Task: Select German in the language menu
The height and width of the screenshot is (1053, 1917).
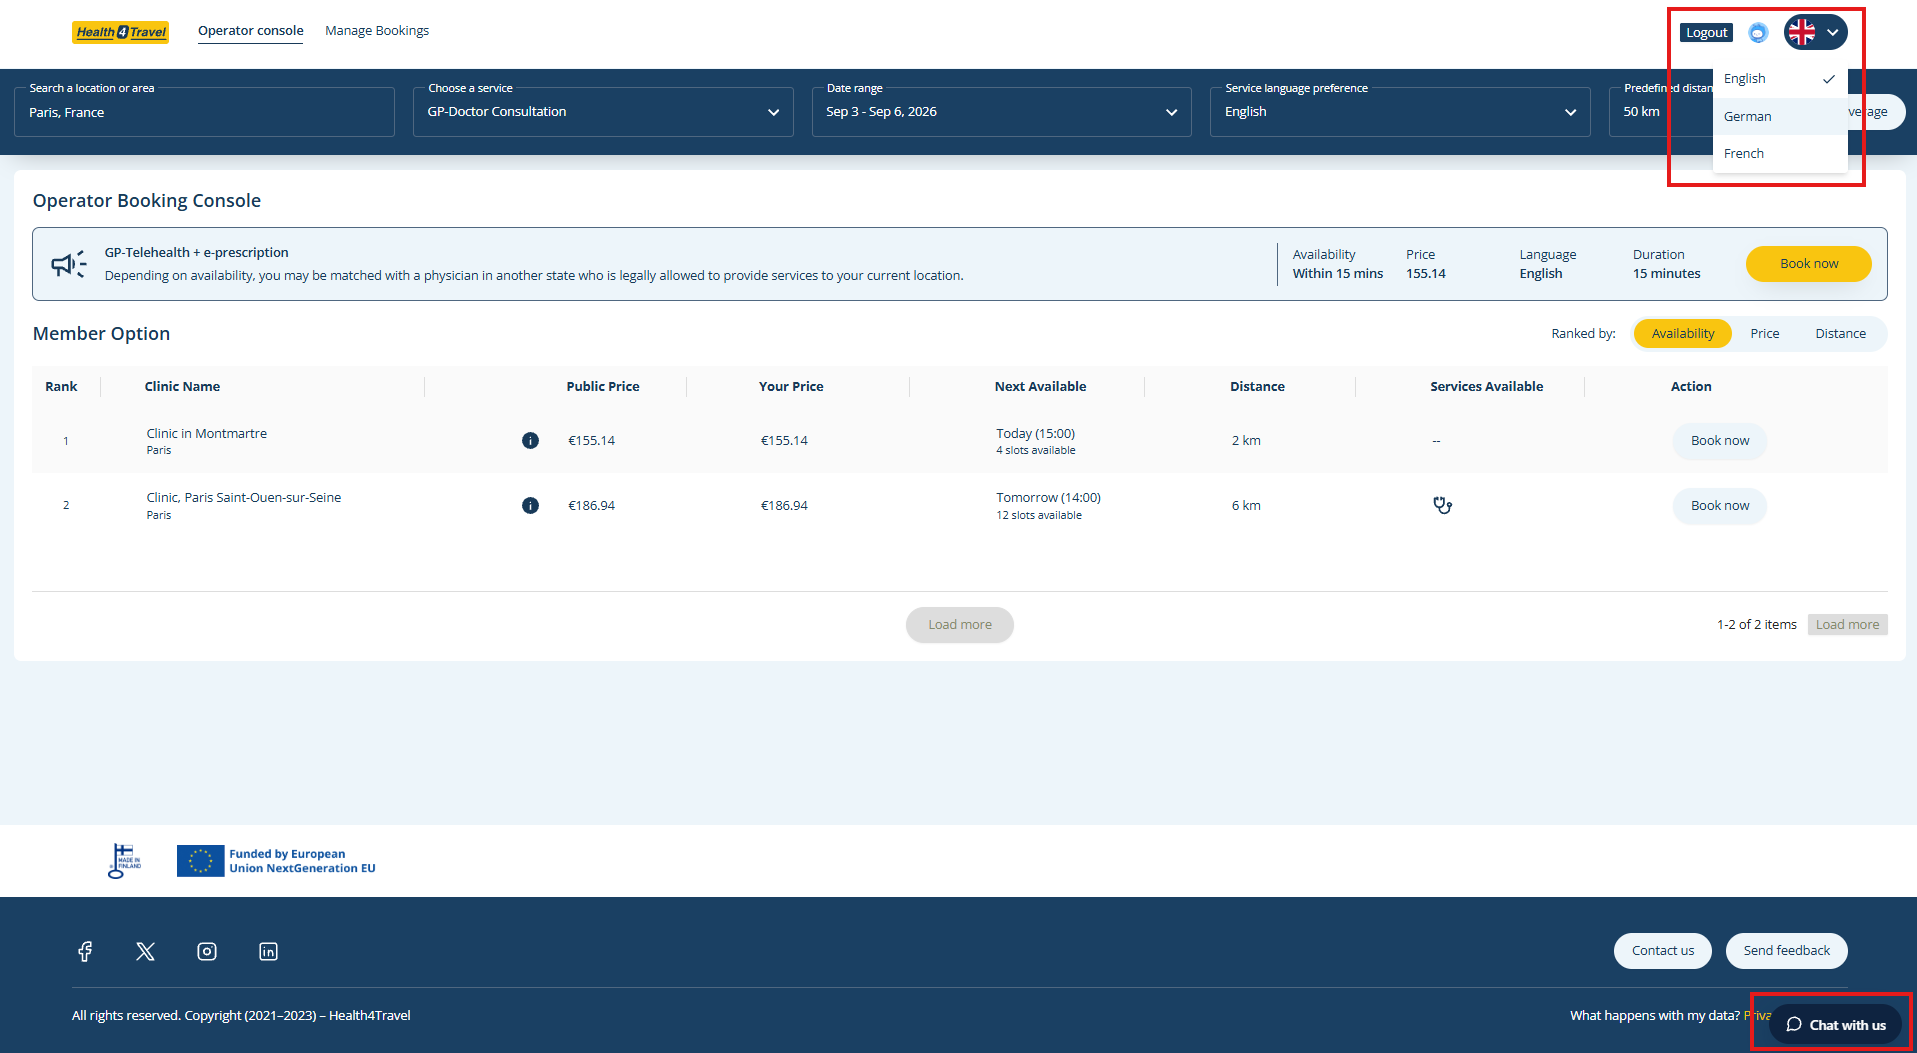Action: pyautogui.click(x=1780, y=116)
